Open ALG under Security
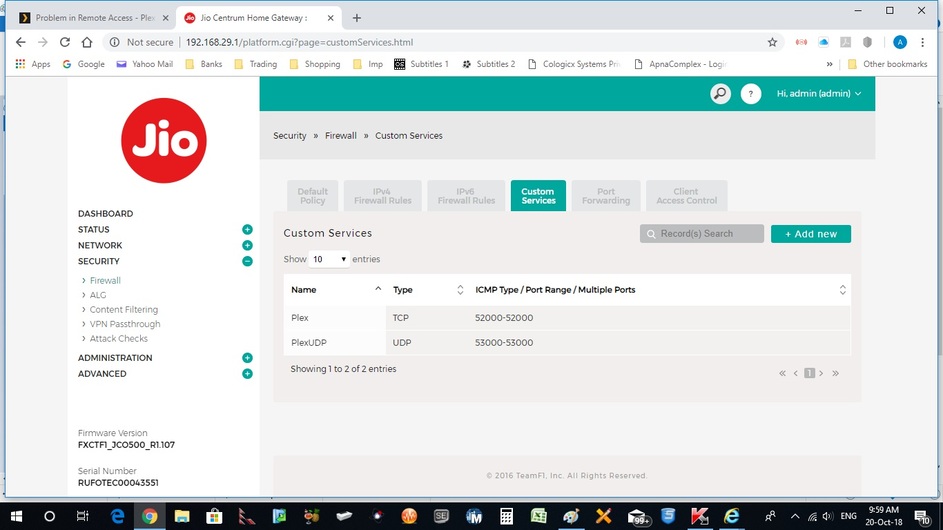This screenshot has height=530, width=943. [98, 295]
